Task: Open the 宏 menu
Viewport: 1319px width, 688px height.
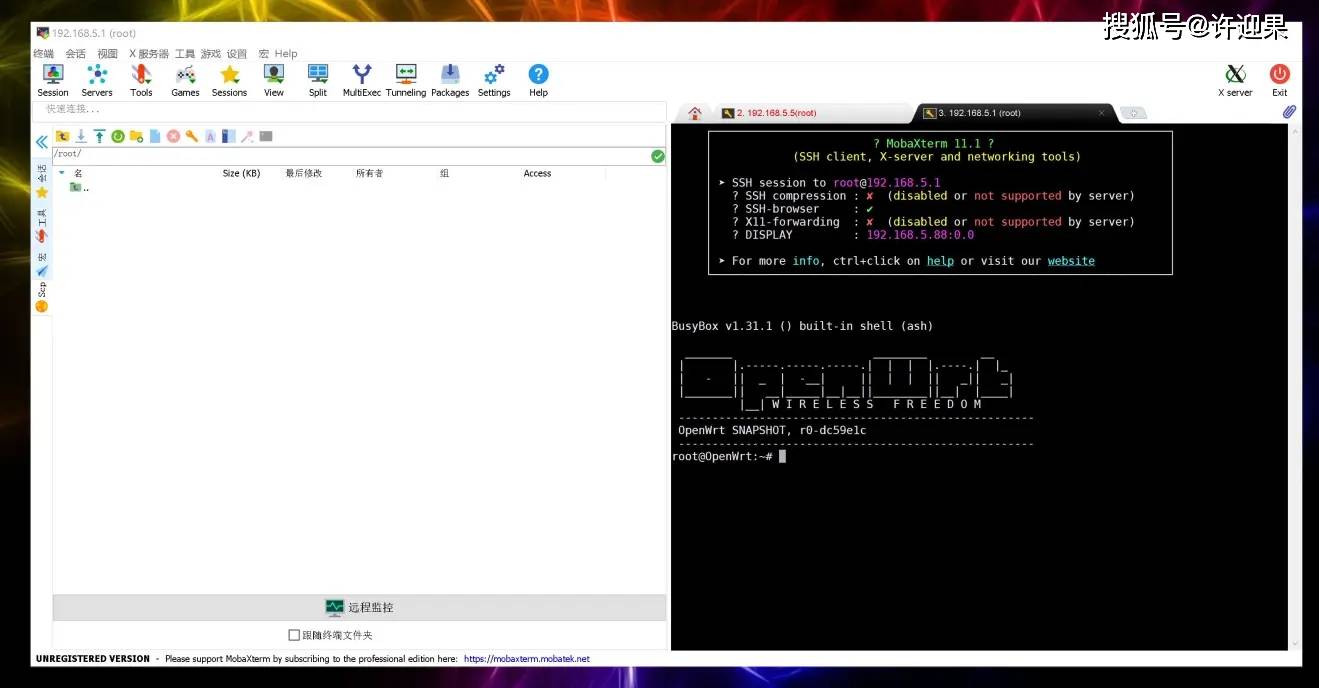Action: 264,54
